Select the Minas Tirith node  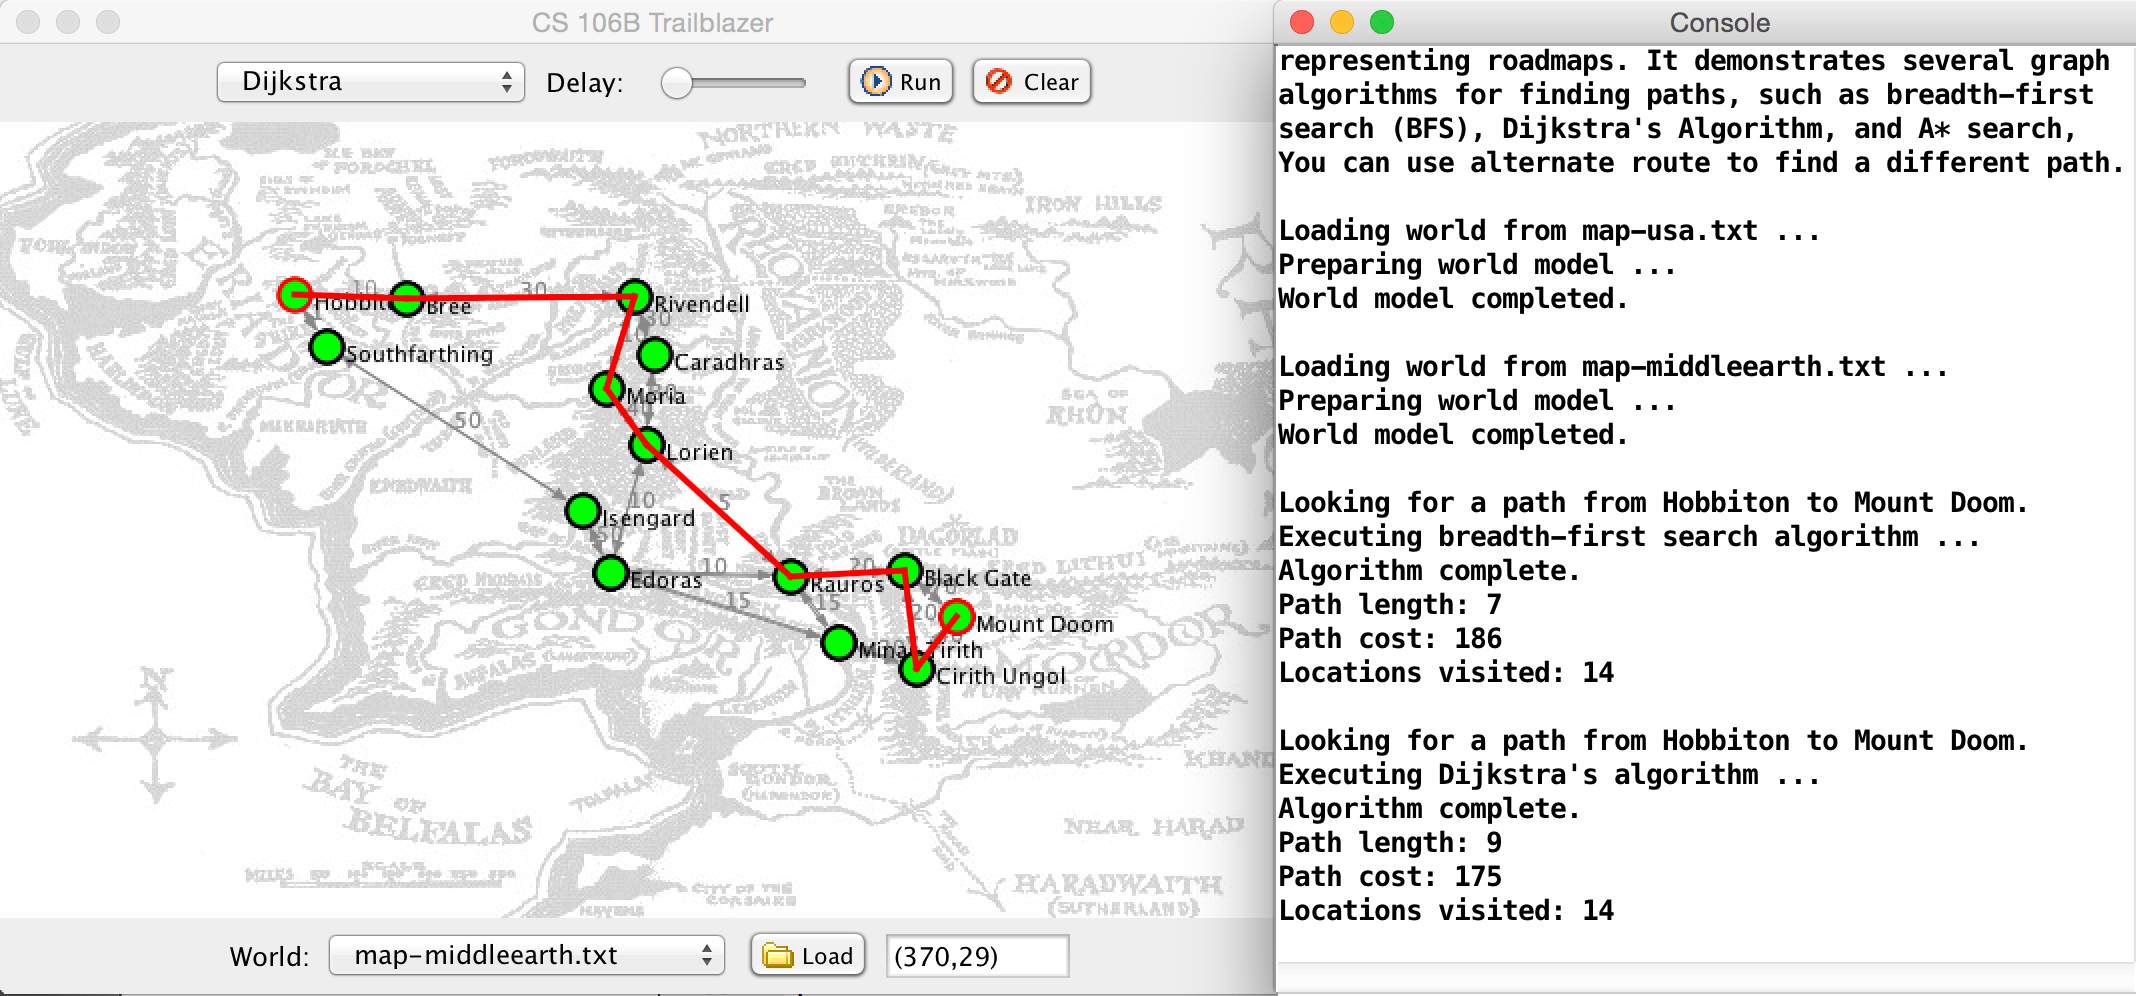tap(839, 643)
